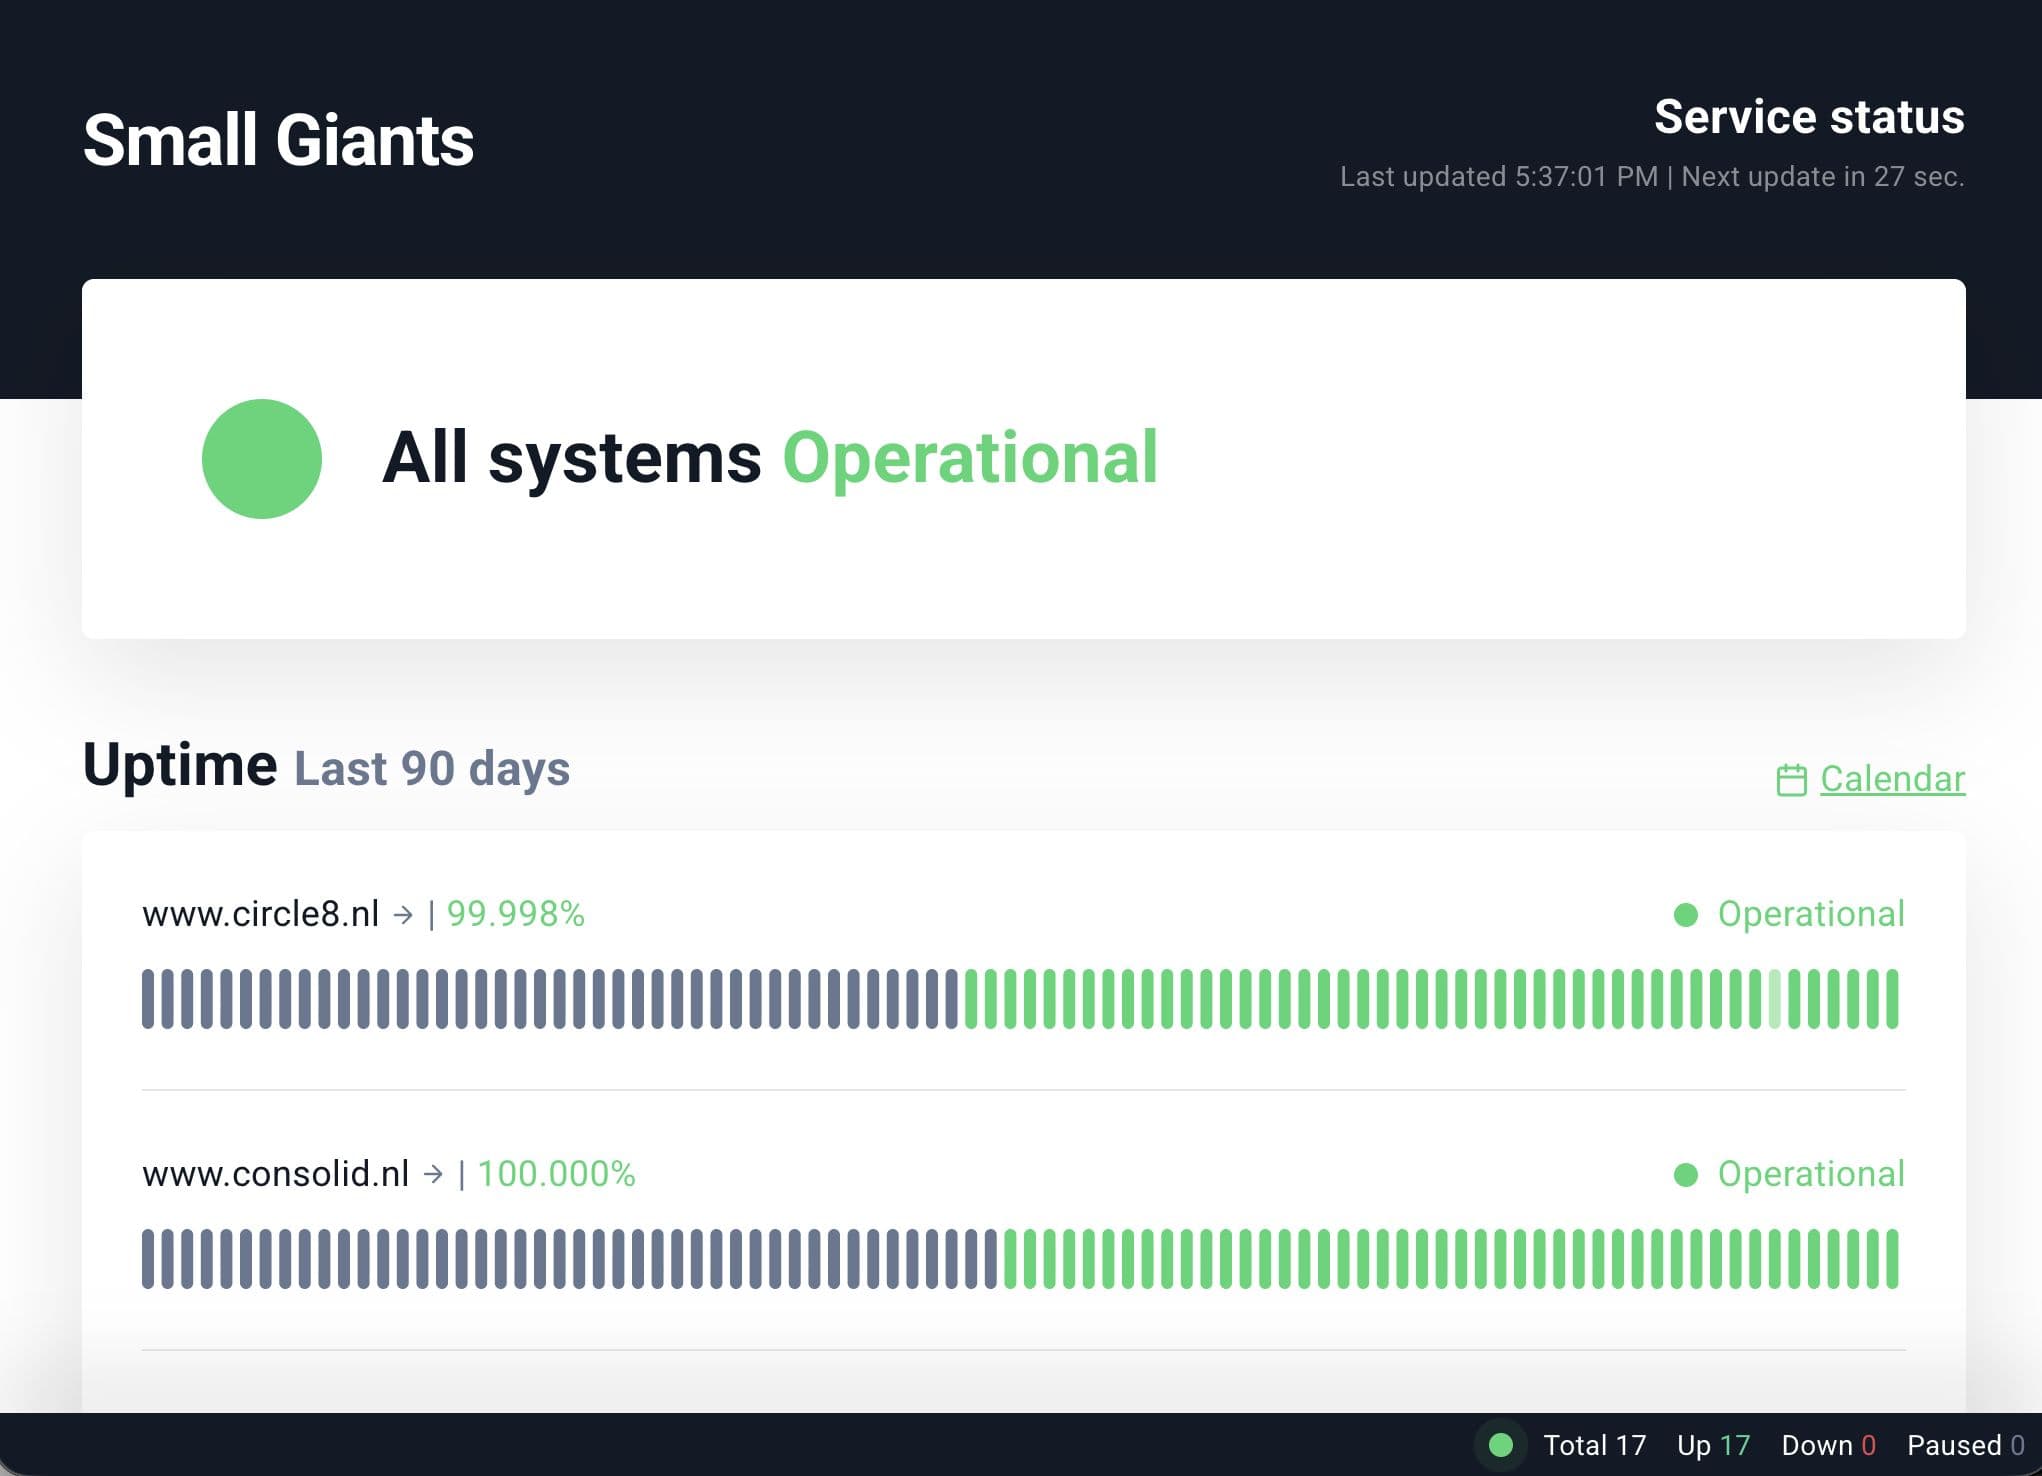Open the www.circle8.nl monitor link

tap(260, 914)
